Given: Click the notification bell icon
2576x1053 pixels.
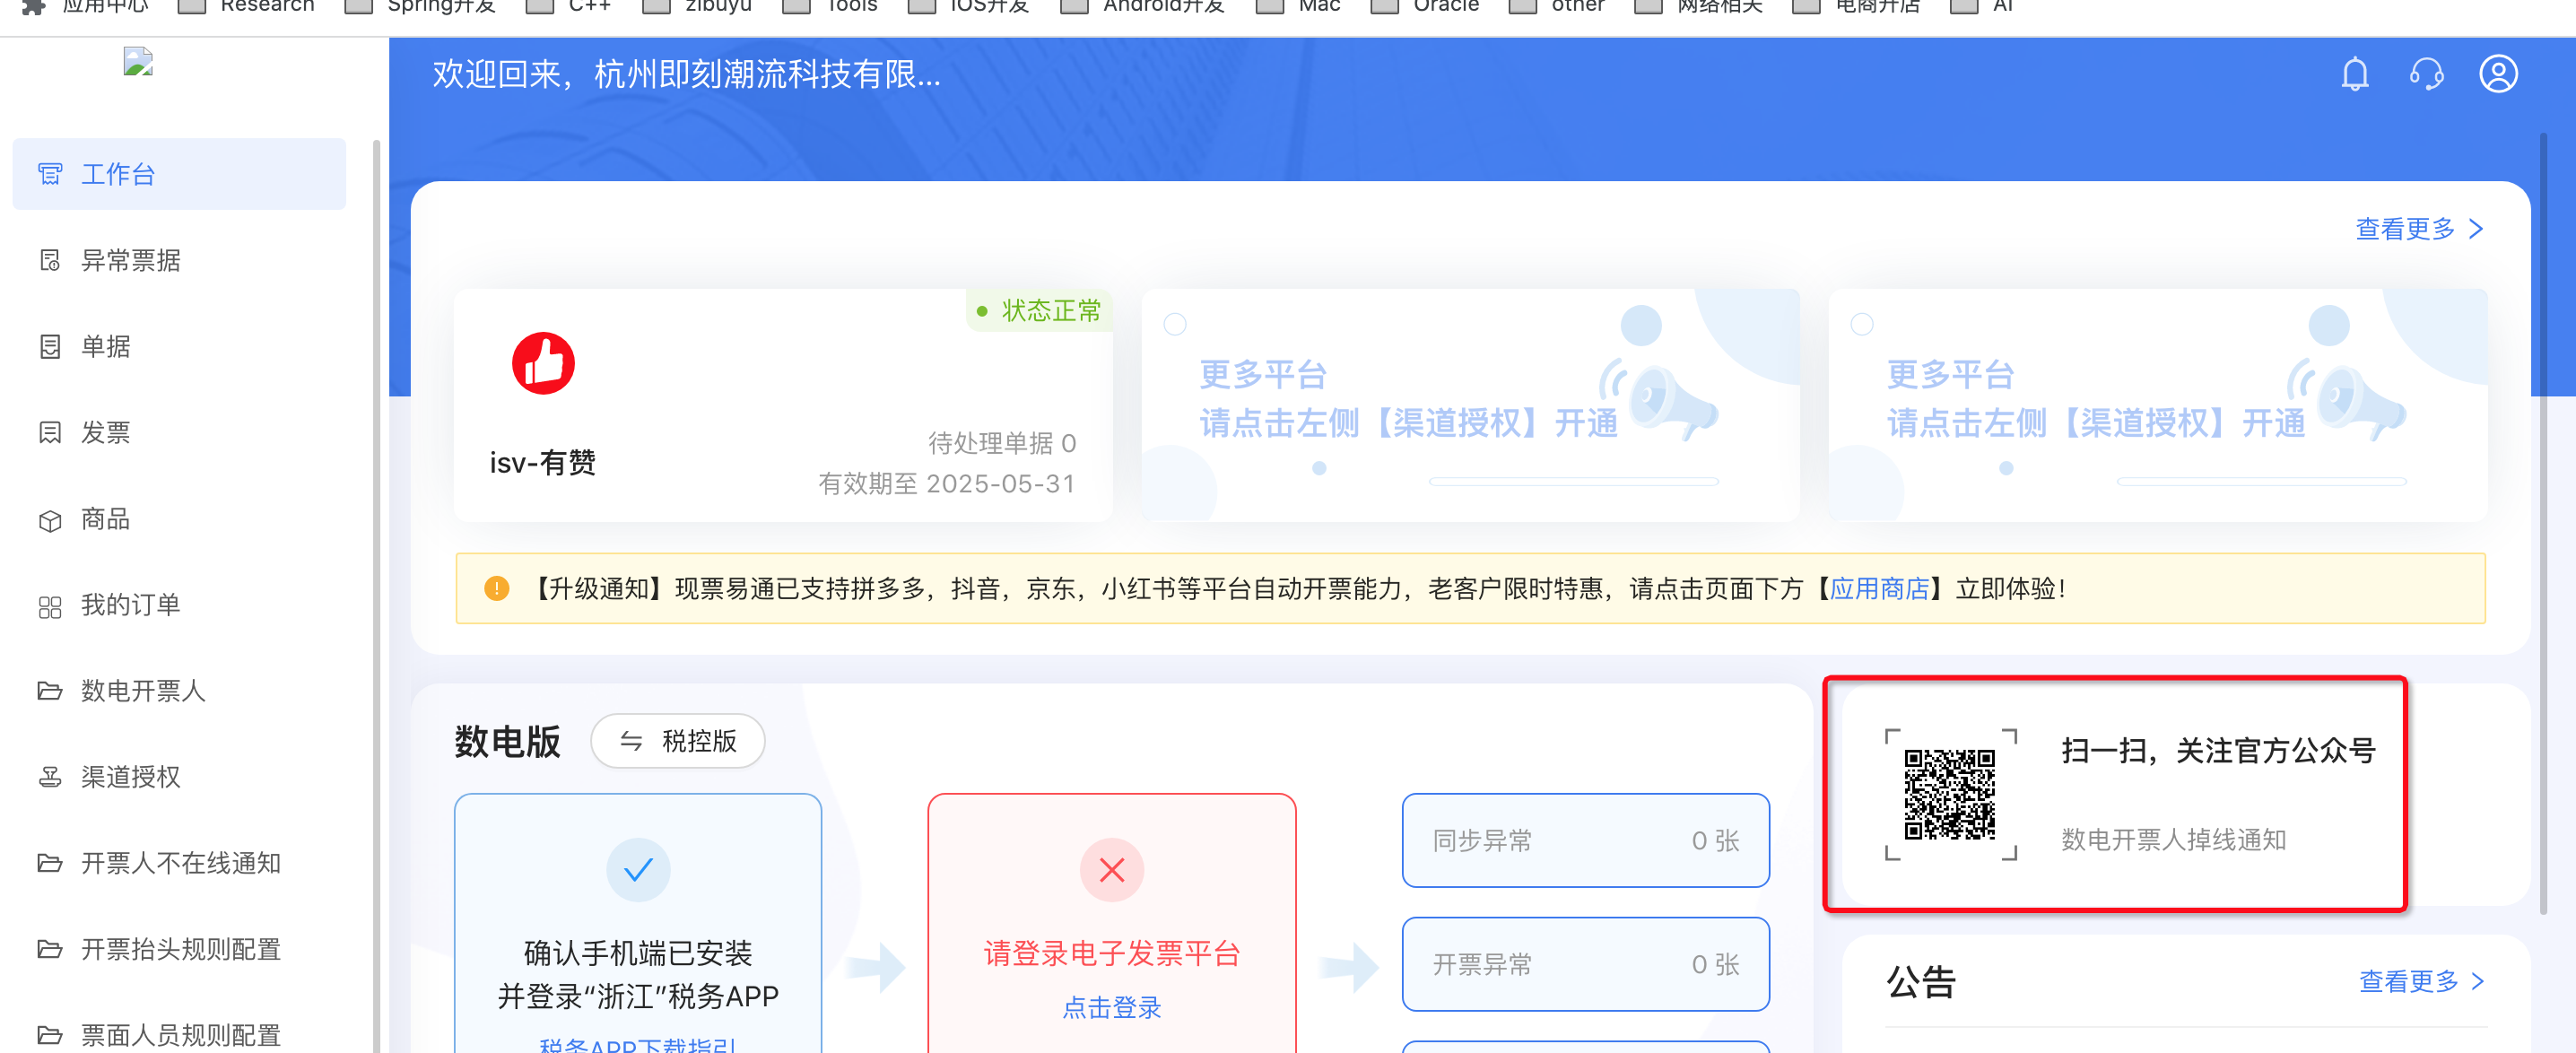Looking at the screenshot, I should [x=2354, y=74].
